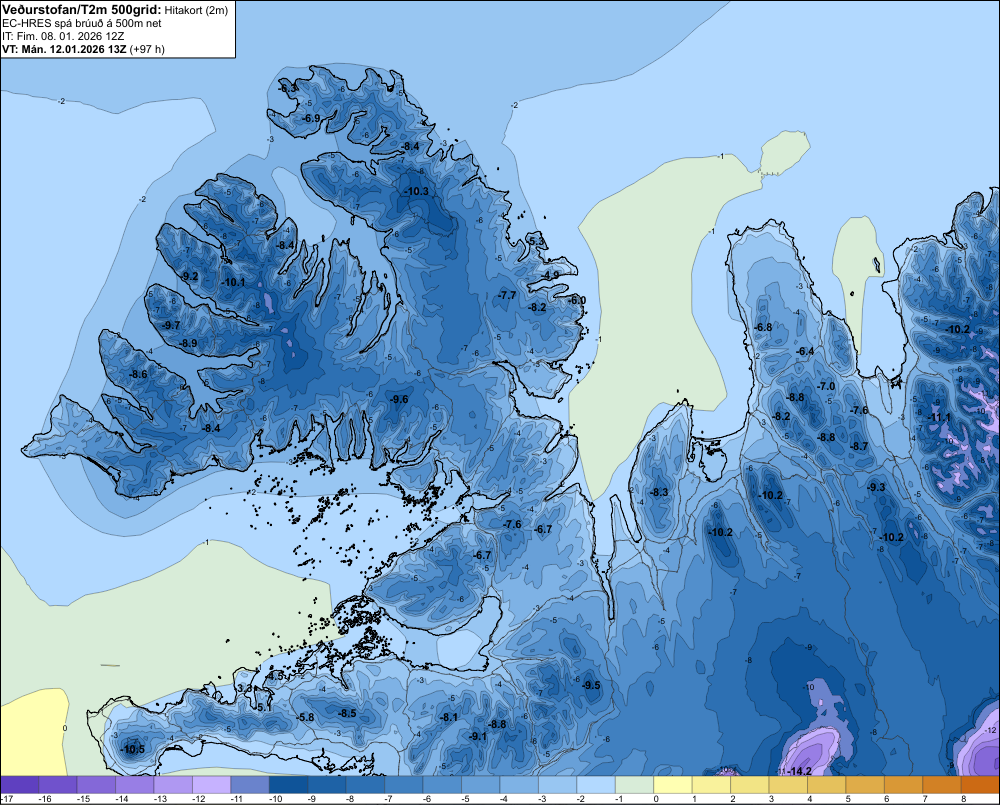Click the -4.9 temperature value
This screenshot has width=1000, height=805.
(550, 276)
